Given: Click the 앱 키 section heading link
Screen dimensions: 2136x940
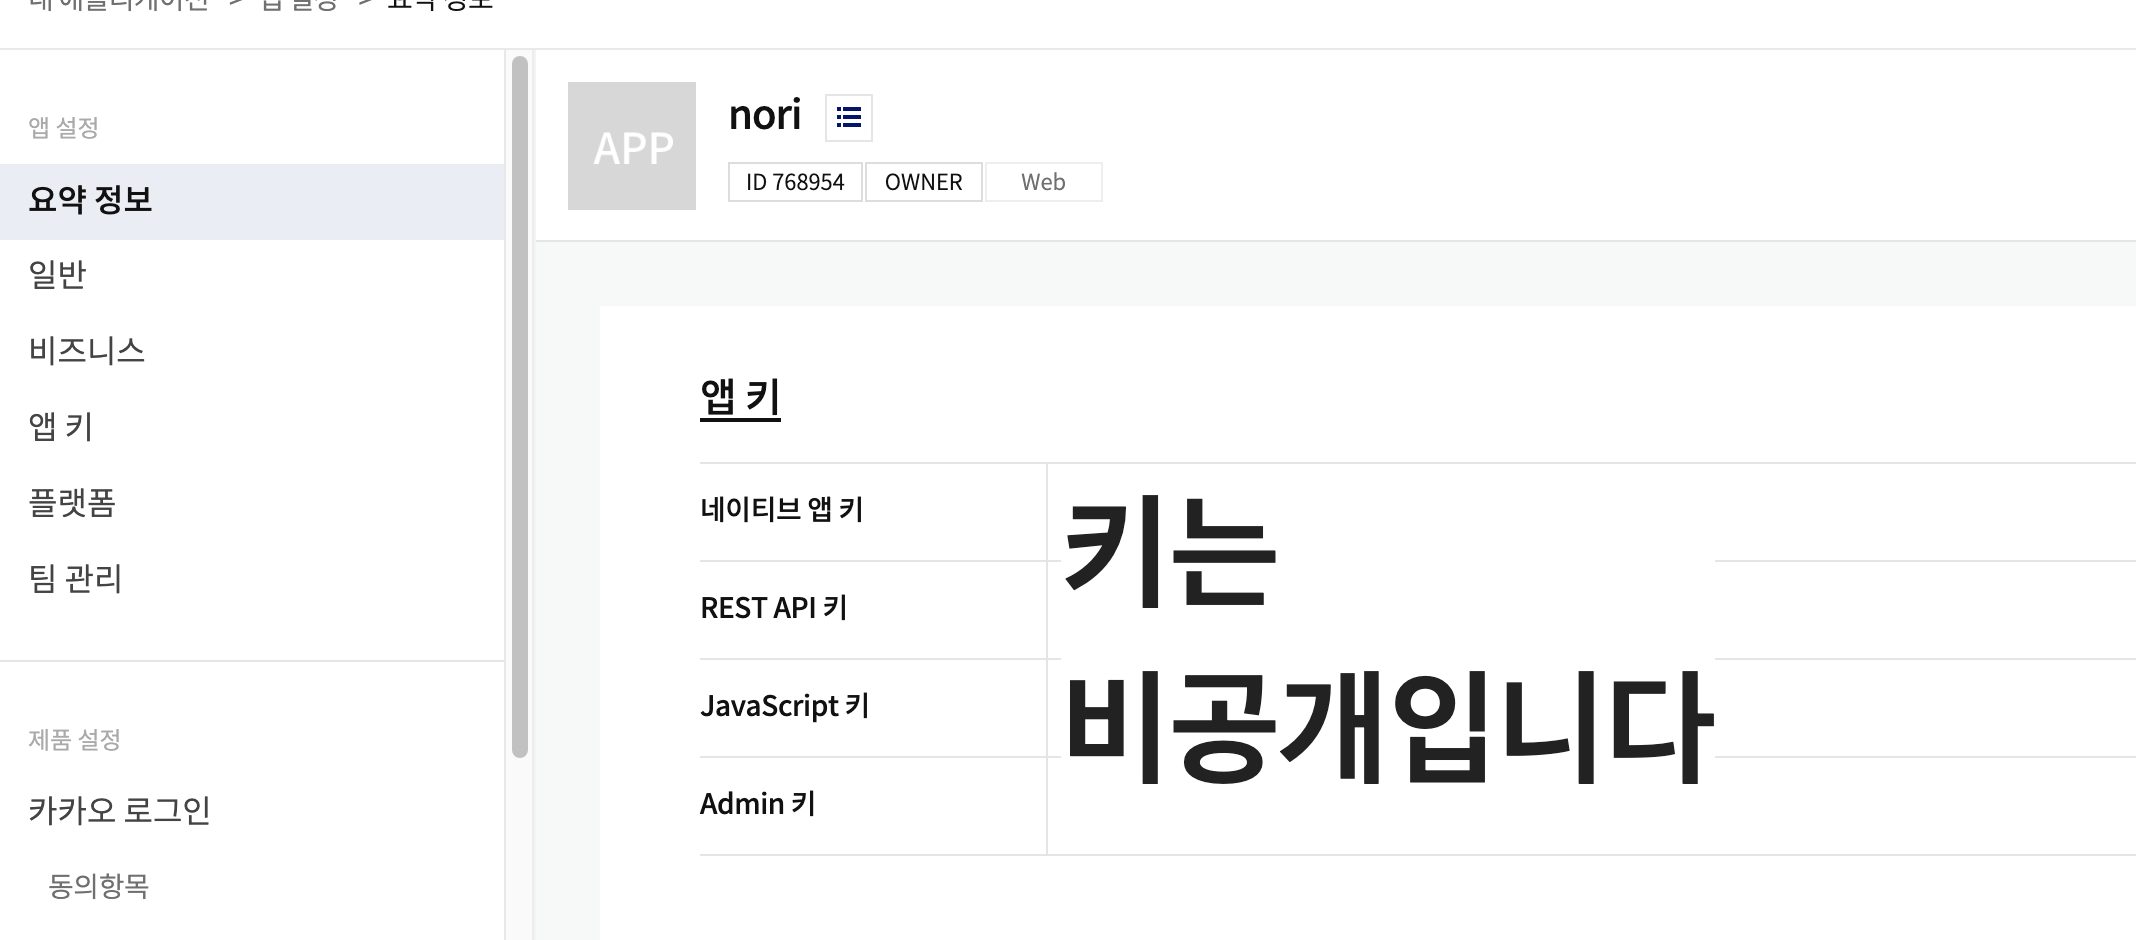Looking at the screenshot, I should [740, 397].
